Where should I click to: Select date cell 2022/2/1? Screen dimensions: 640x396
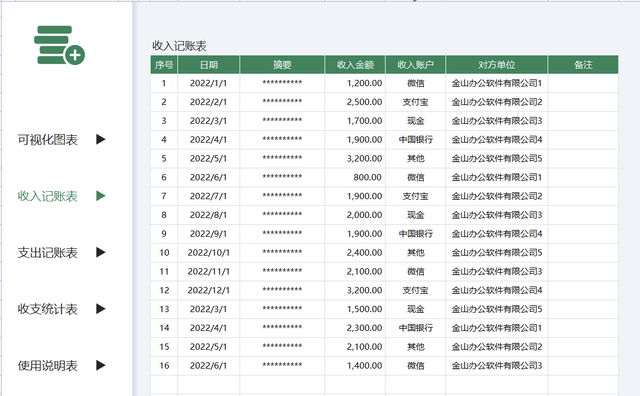point(209,102)
